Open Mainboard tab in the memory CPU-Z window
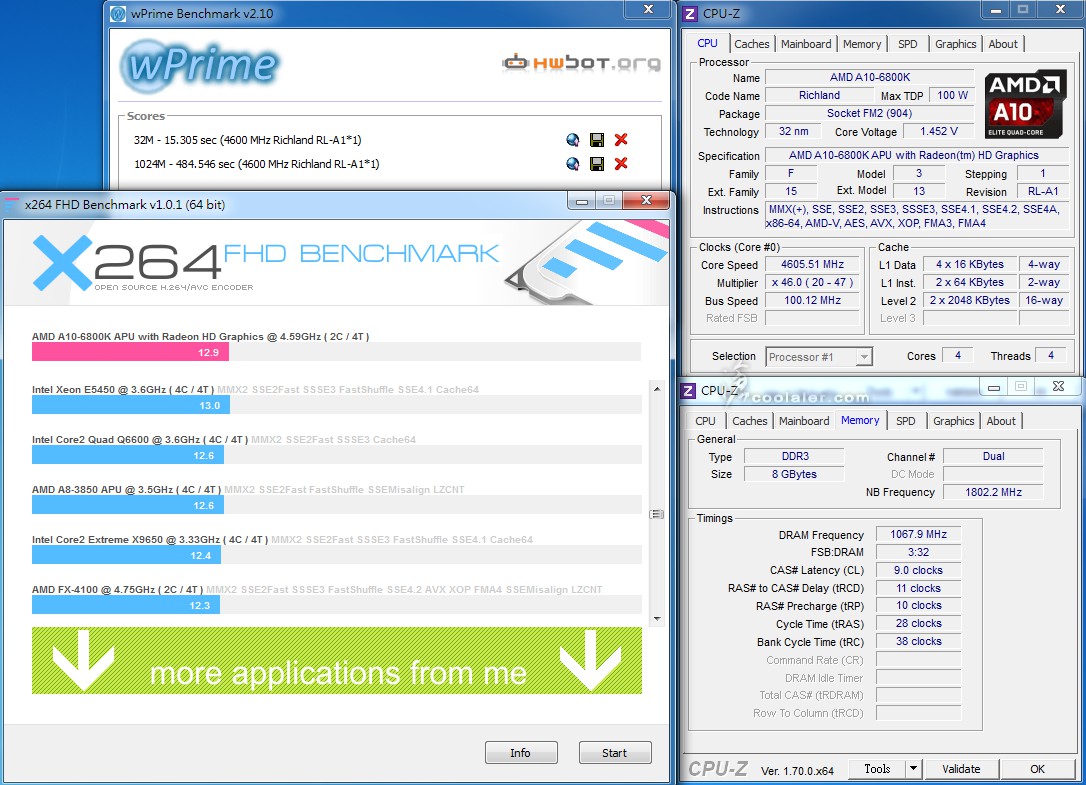1086x785 pixels. pyautogui.click(x=804, y=421)
